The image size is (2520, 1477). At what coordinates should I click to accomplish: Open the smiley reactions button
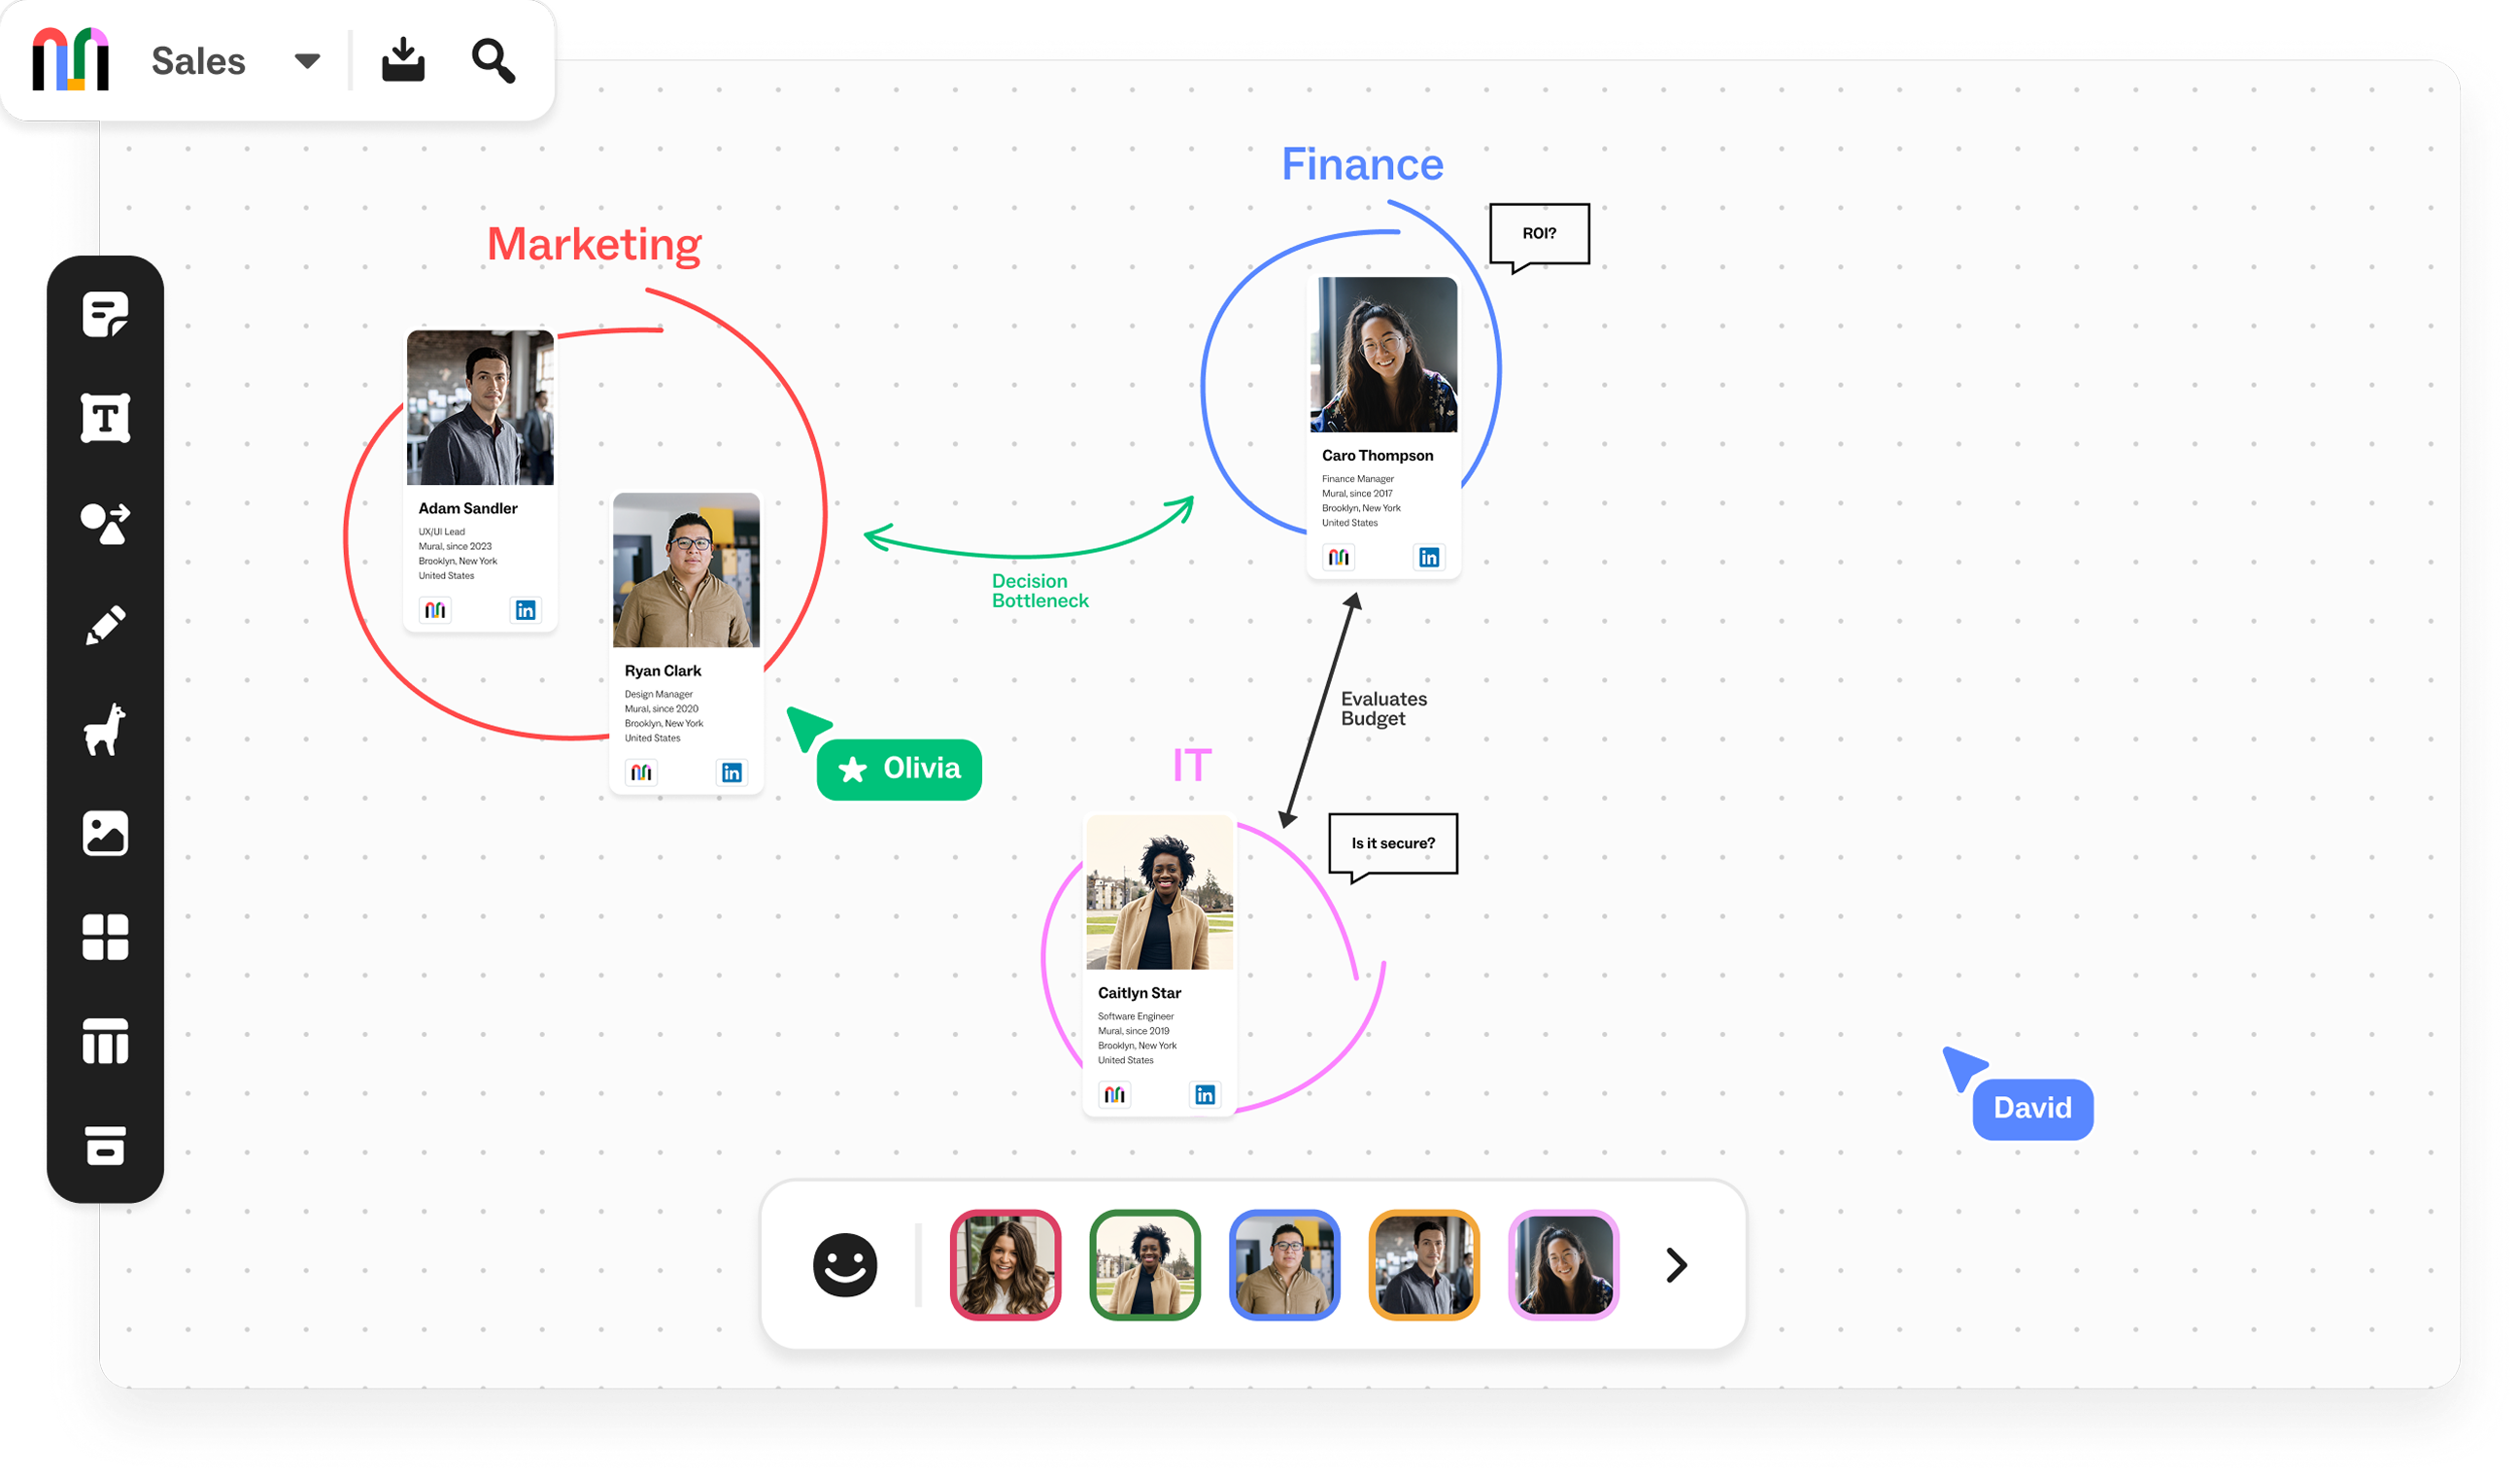pos(845,1265)
